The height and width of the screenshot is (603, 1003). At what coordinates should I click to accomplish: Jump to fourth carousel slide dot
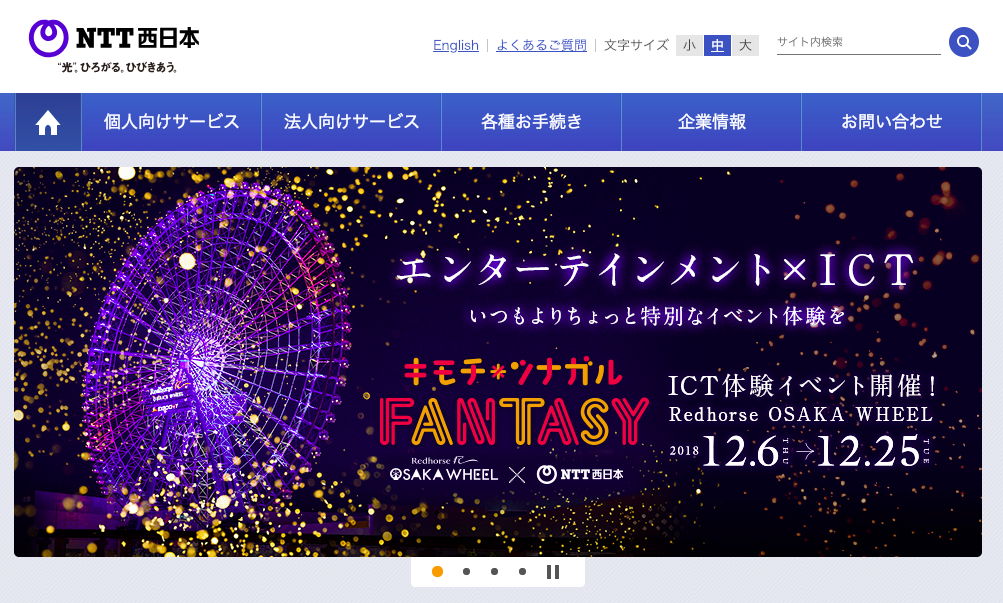522,572
